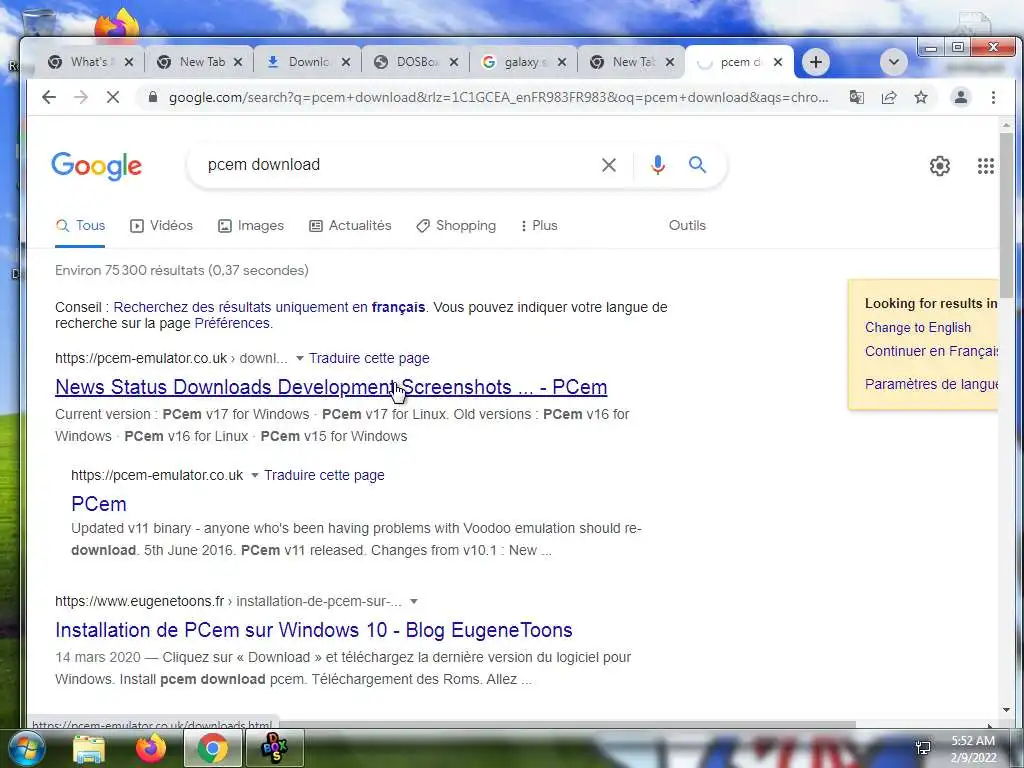This screenshot has height=768, width=1024.
Task: Open a new tab with plus button
Action: (816, 62)
